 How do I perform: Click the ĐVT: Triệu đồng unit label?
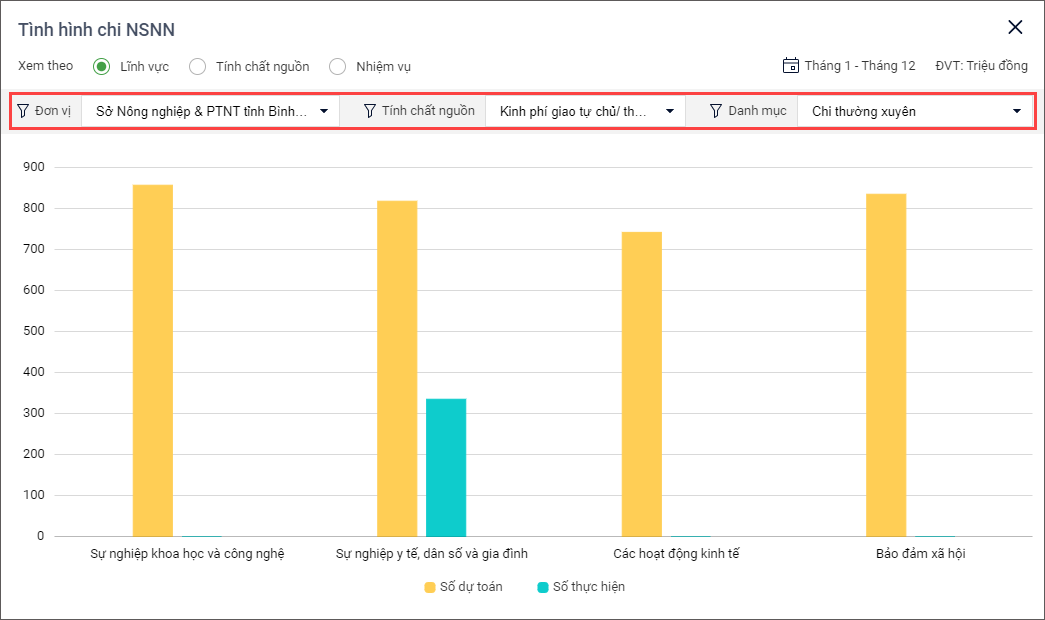981,66
